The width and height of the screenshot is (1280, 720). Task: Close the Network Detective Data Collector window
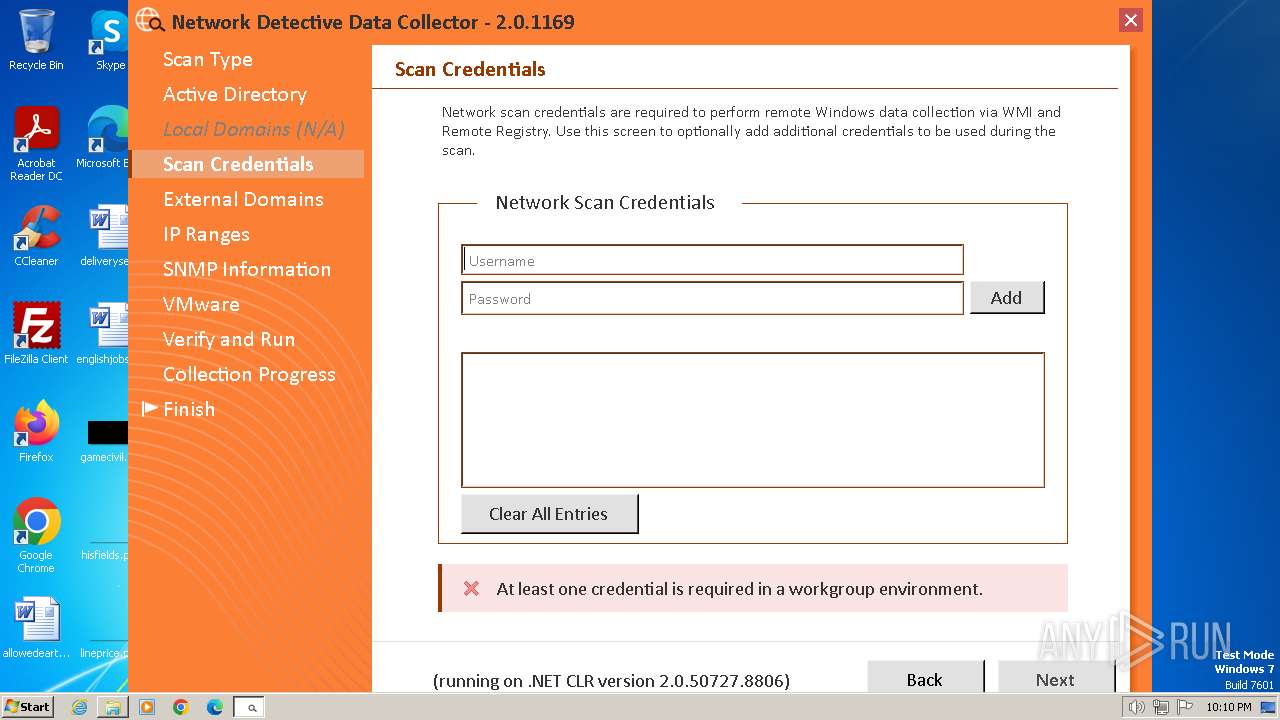coord(1131,20)
